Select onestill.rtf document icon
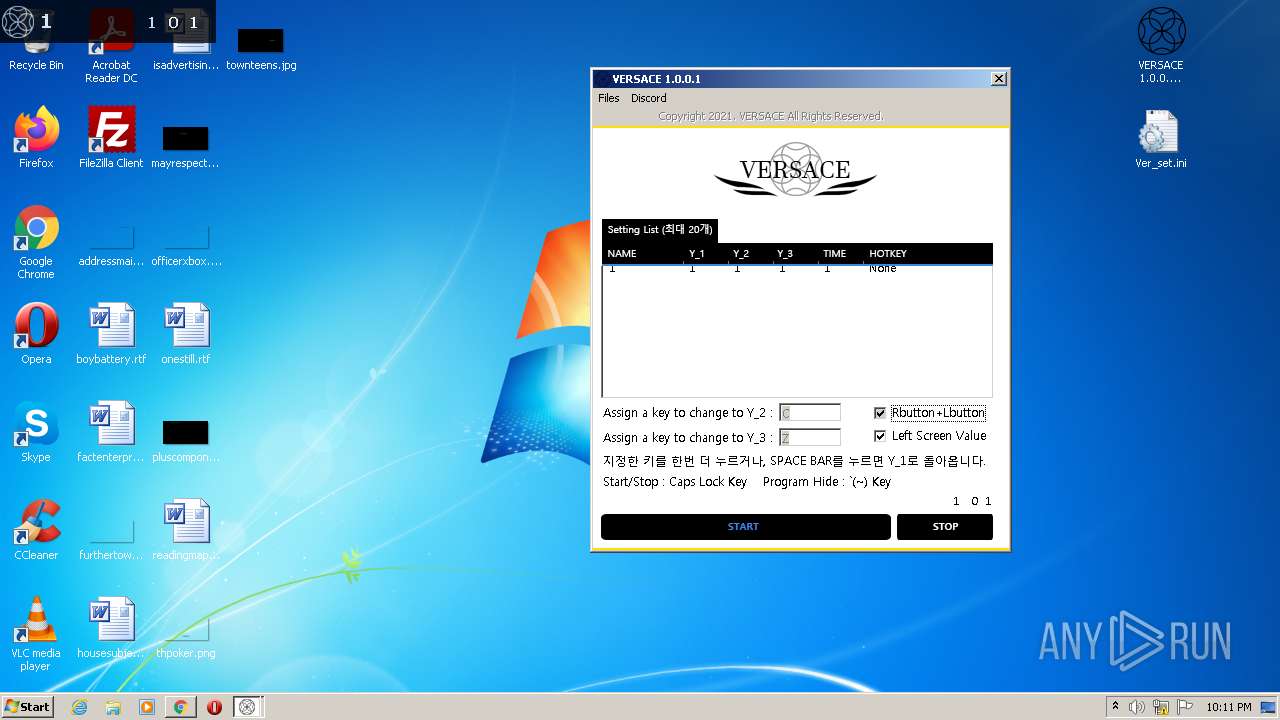Image resolution: width=1280 pixels, height=720 pixels. tap(186, 333)
